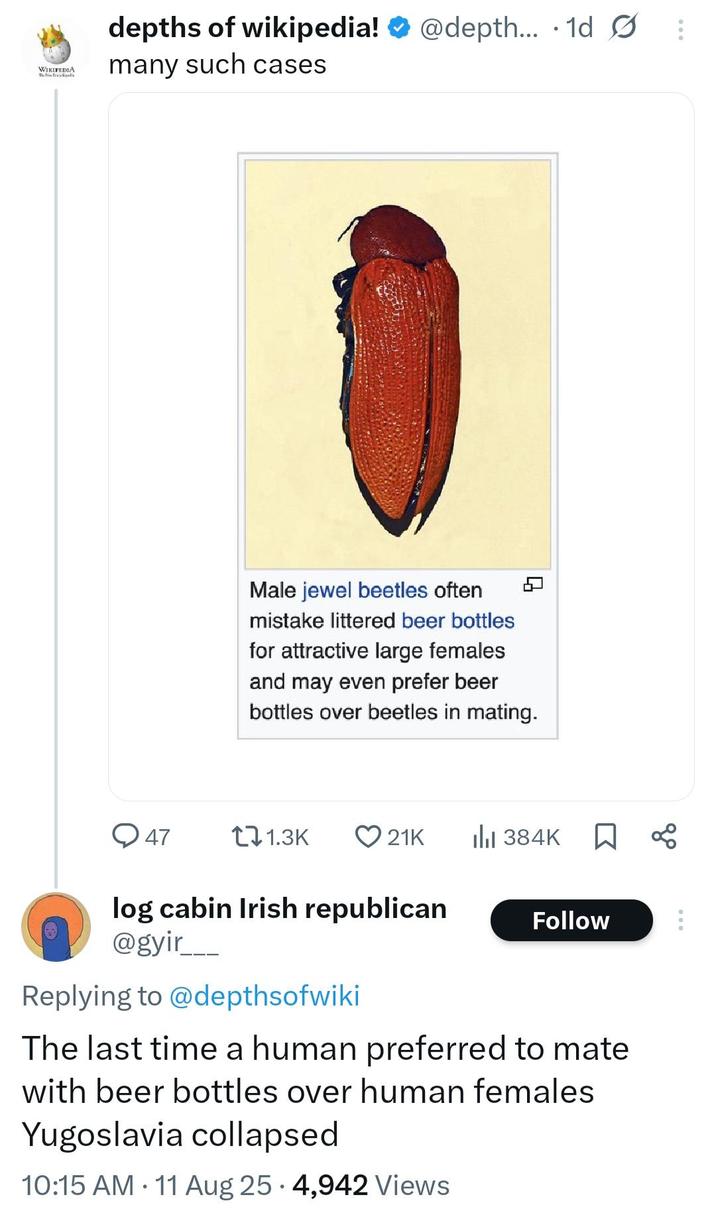The height and width of the screenshot is (1213, 716).
Task: Open the 10:15 AM timestamp
Action: click(x=77, y=1185)
